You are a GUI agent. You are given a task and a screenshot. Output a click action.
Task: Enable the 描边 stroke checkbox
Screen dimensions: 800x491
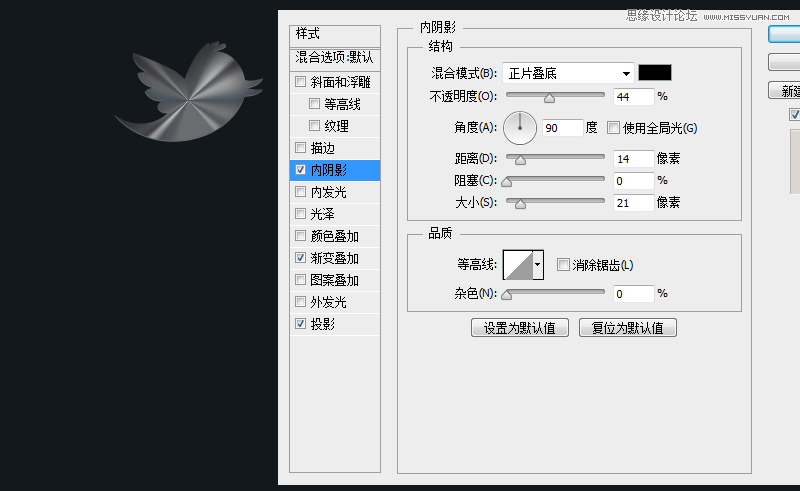tap(301, 148)
